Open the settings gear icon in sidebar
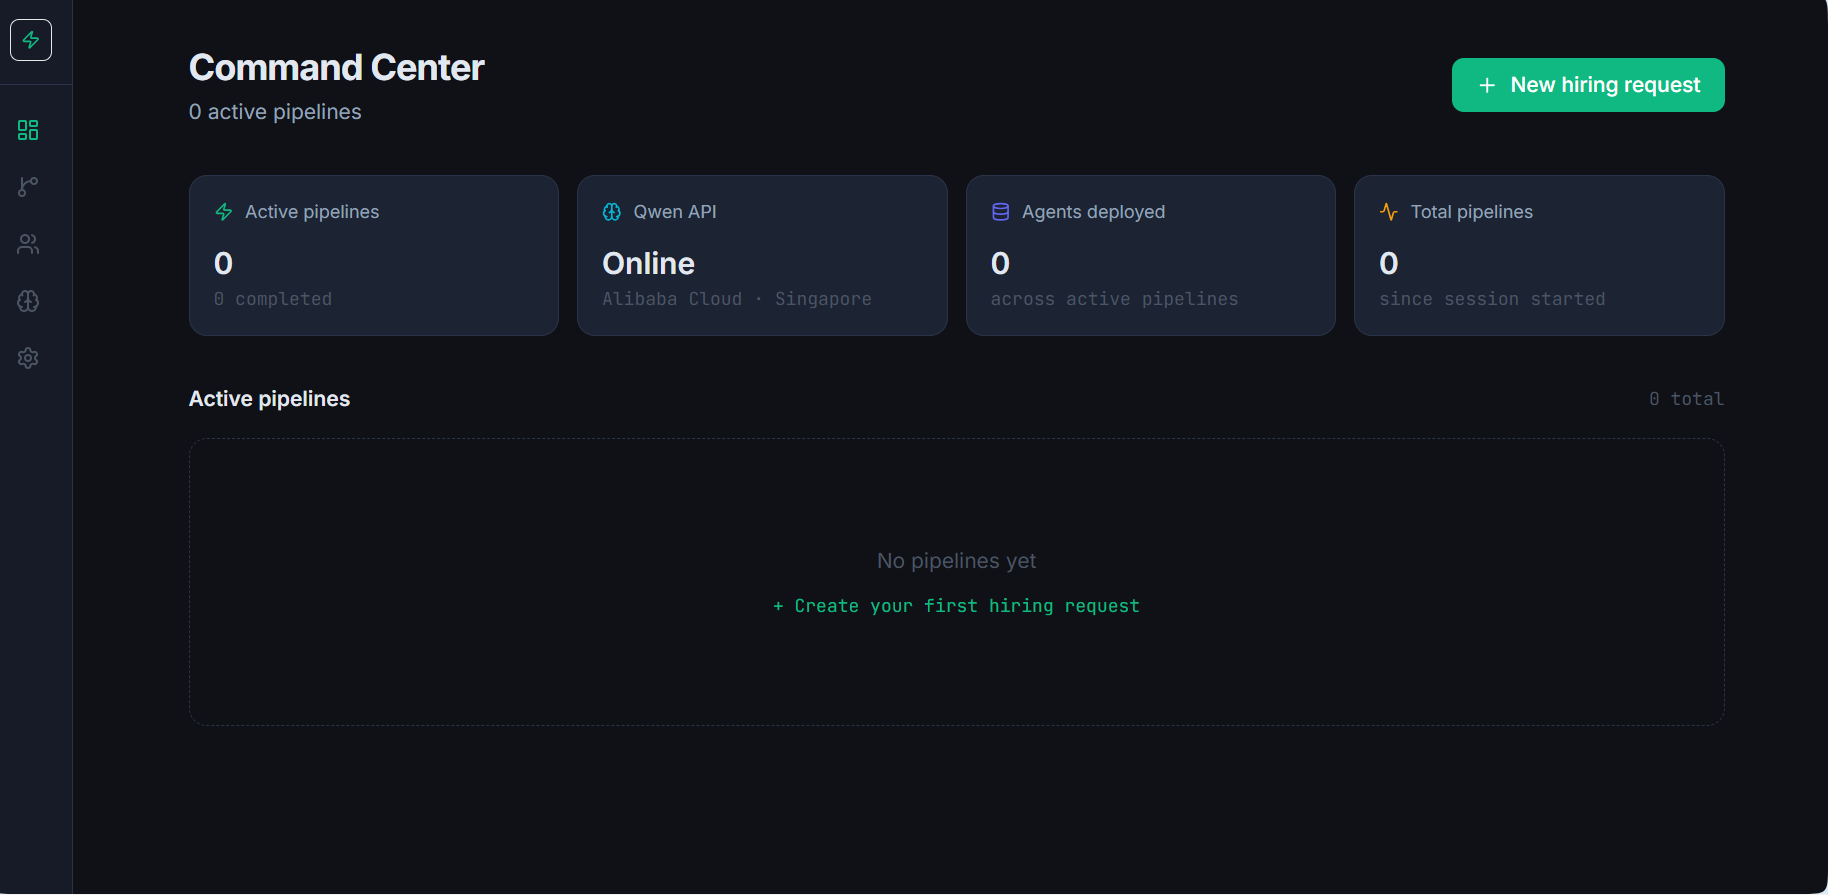Viewport: 1828px width, 895px height. [28, 358]
